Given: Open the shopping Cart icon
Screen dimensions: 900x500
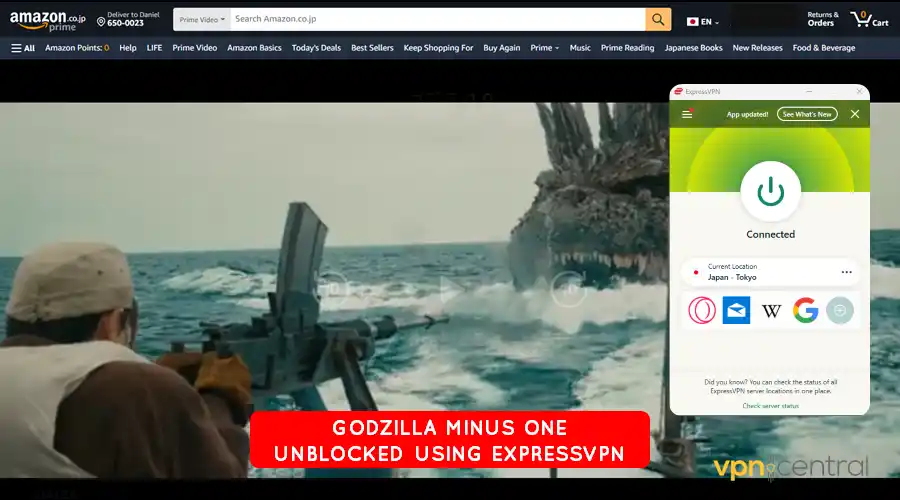Looking at the screenshot, I should 869,20.
